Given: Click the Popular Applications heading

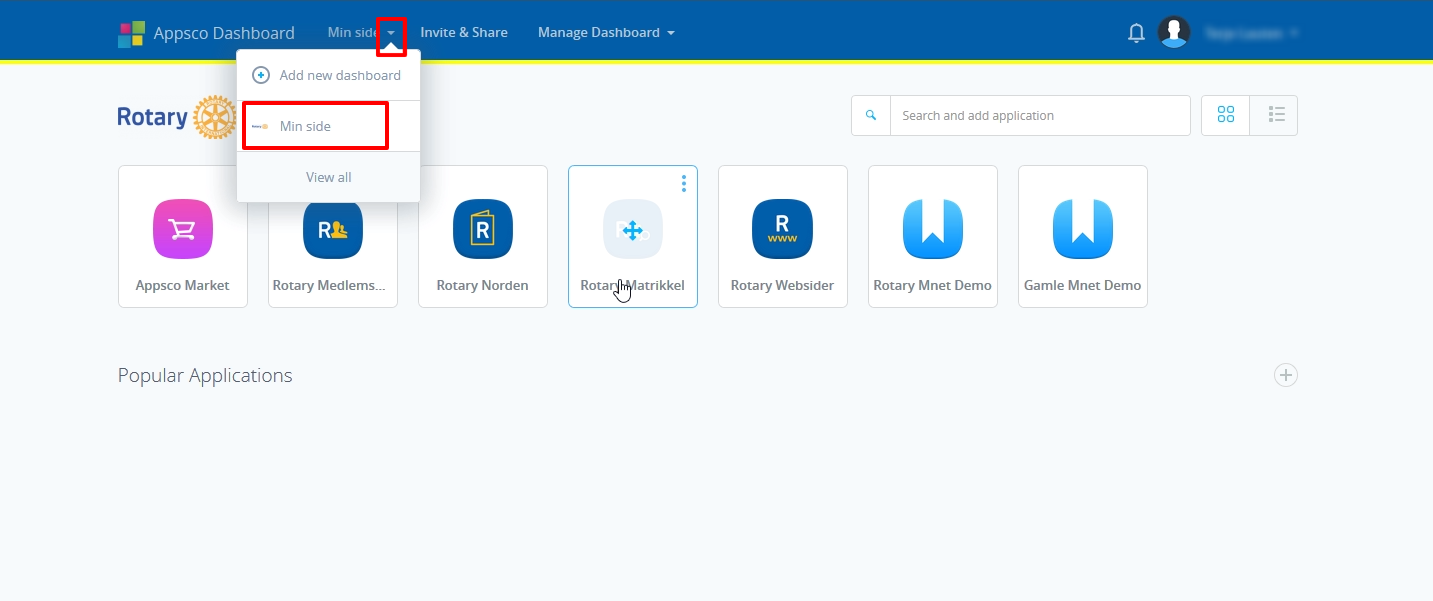Looking at the screenshot, I should click(205, 376).
